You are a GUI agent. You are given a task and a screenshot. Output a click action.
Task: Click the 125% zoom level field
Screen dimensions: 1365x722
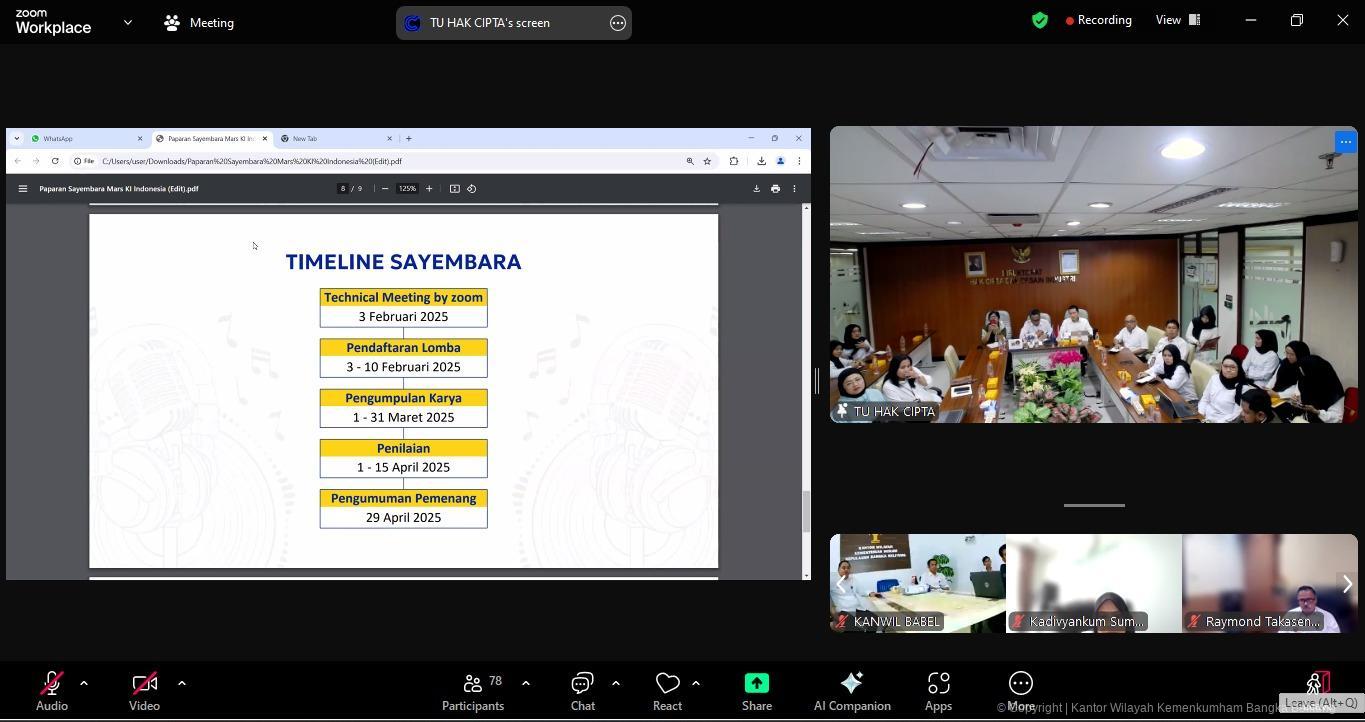[x=407, y=188]
